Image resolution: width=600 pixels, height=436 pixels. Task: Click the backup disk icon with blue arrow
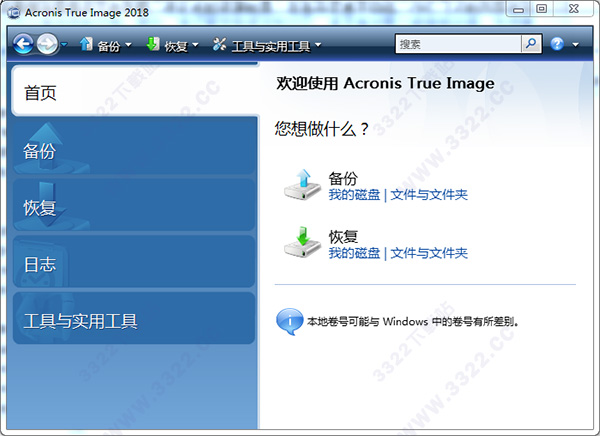pyautogui.click(x=302, y=185)
